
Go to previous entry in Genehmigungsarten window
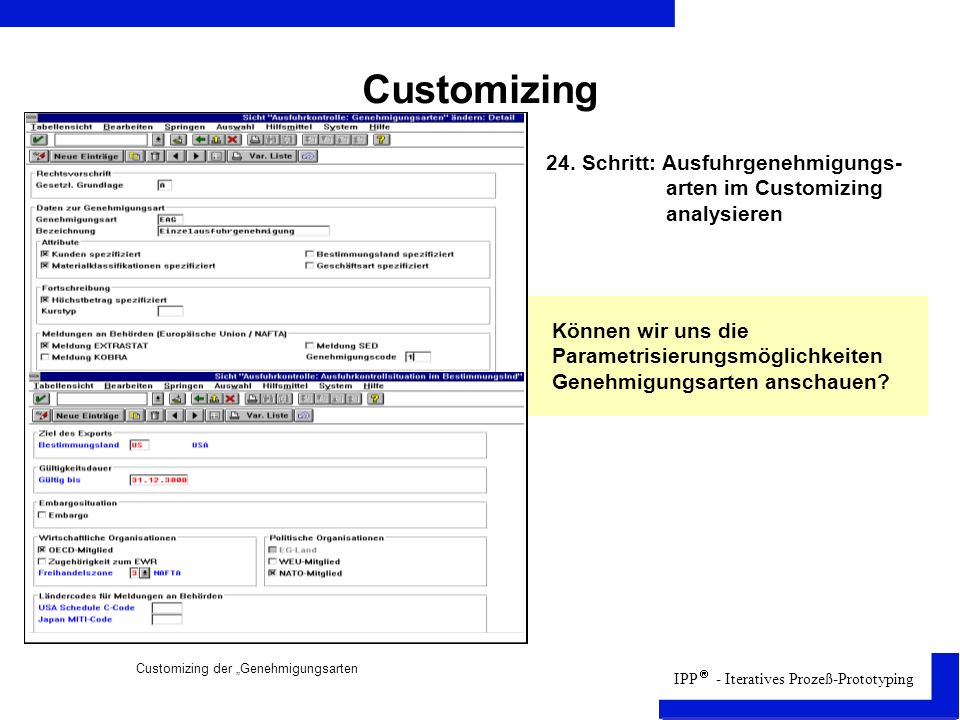[175, 156]
